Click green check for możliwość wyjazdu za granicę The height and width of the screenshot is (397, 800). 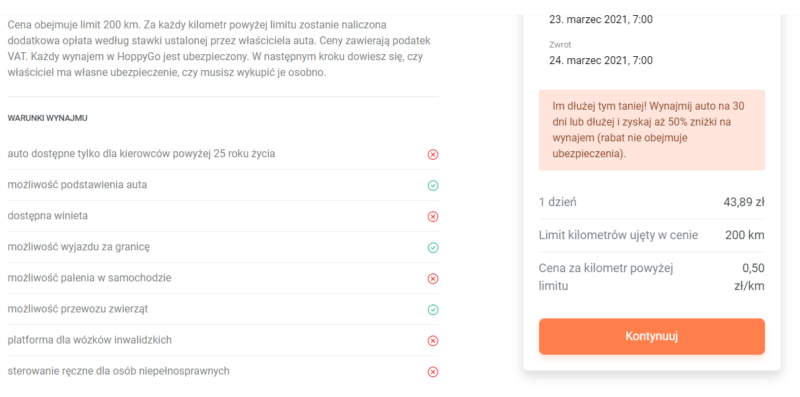433,248
